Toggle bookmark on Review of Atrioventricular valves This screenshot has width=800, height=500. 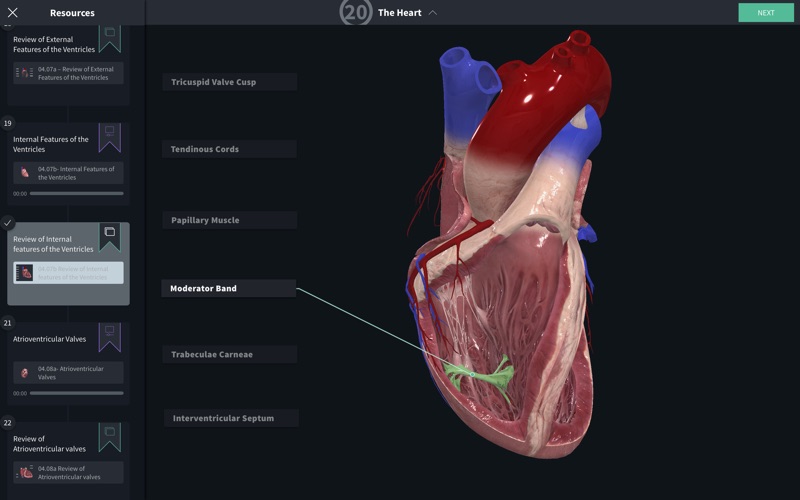pos(110,437)
